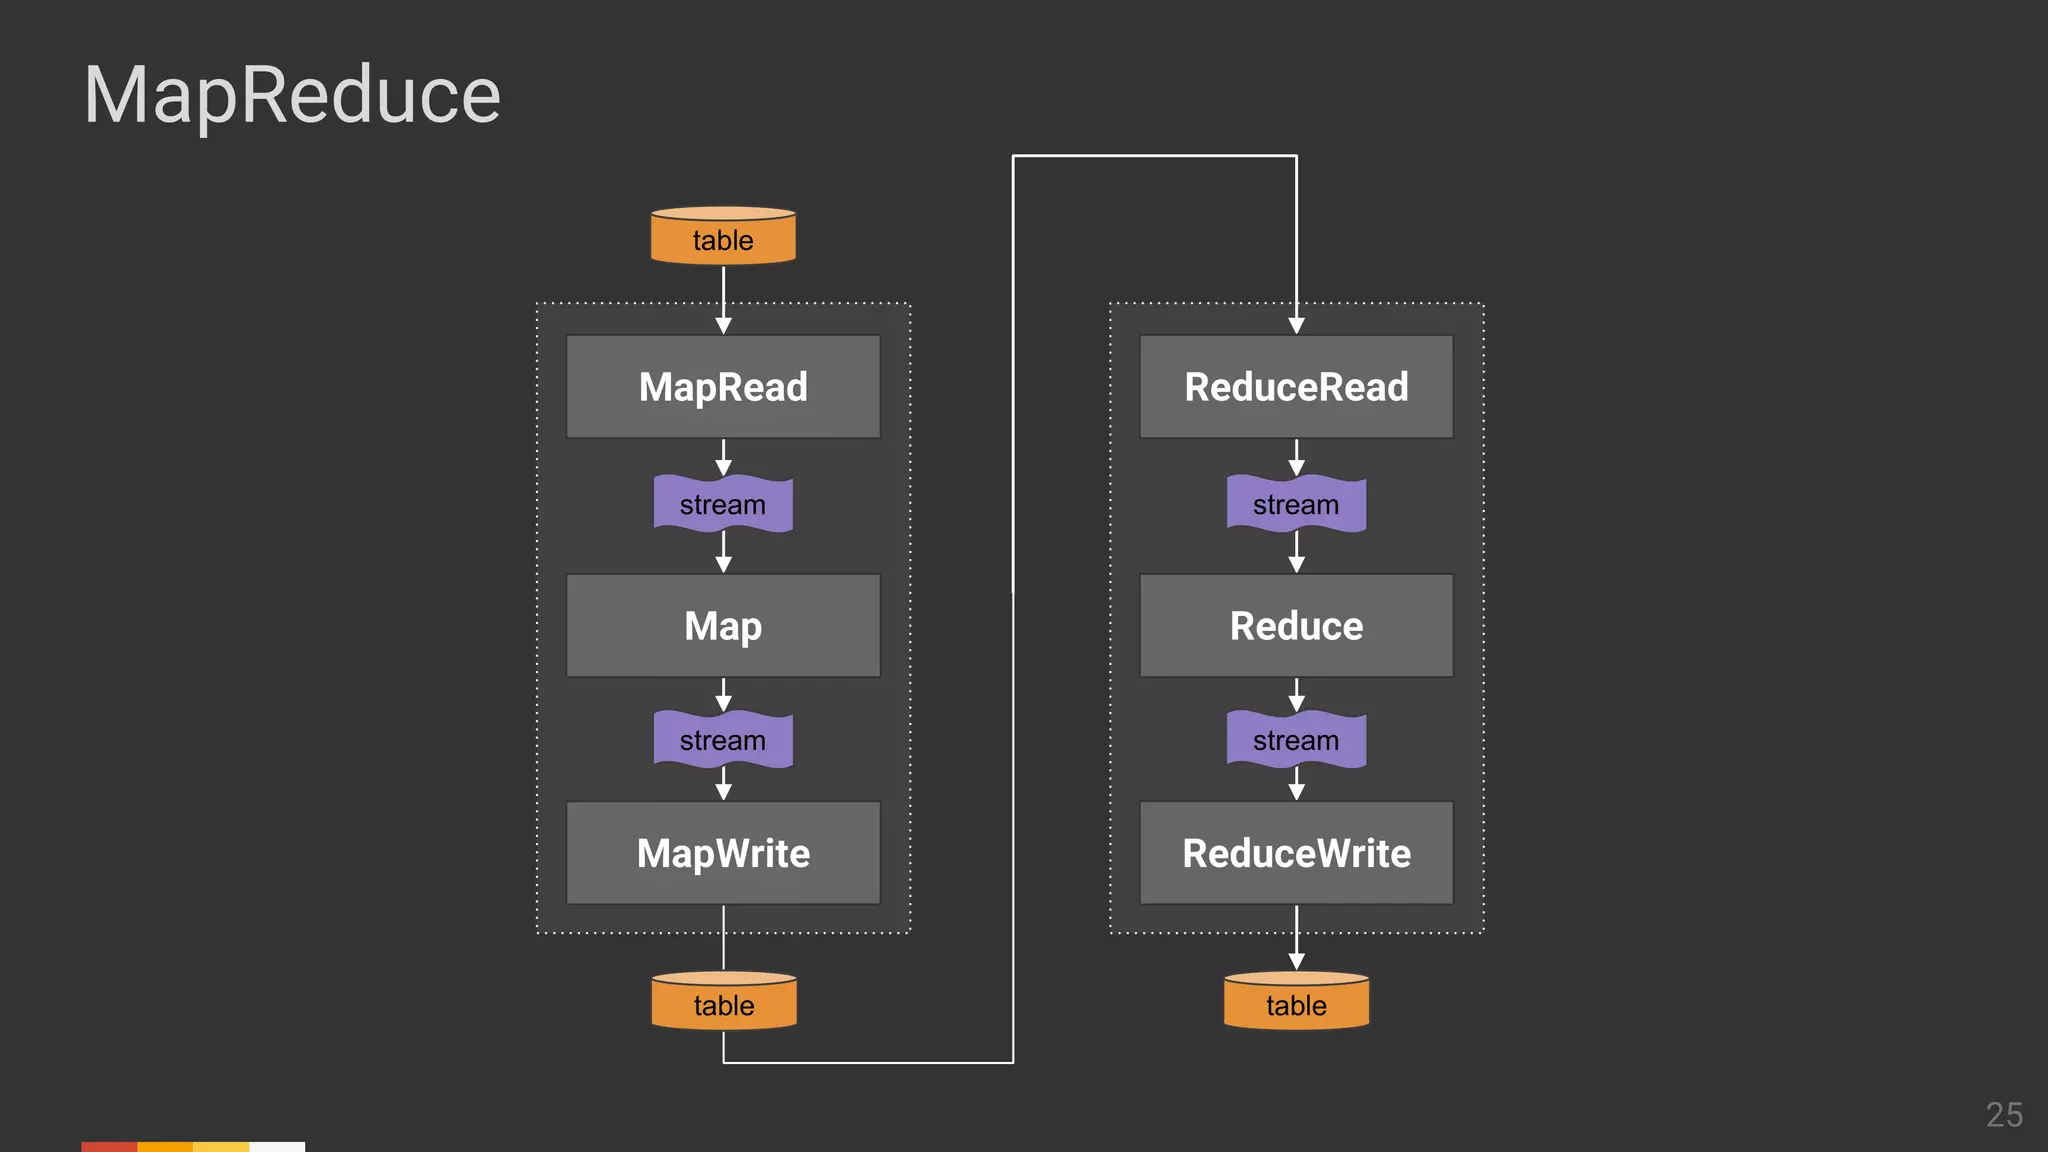Click the white color bar segment
The image size is (2048, 1152).
277,1146
